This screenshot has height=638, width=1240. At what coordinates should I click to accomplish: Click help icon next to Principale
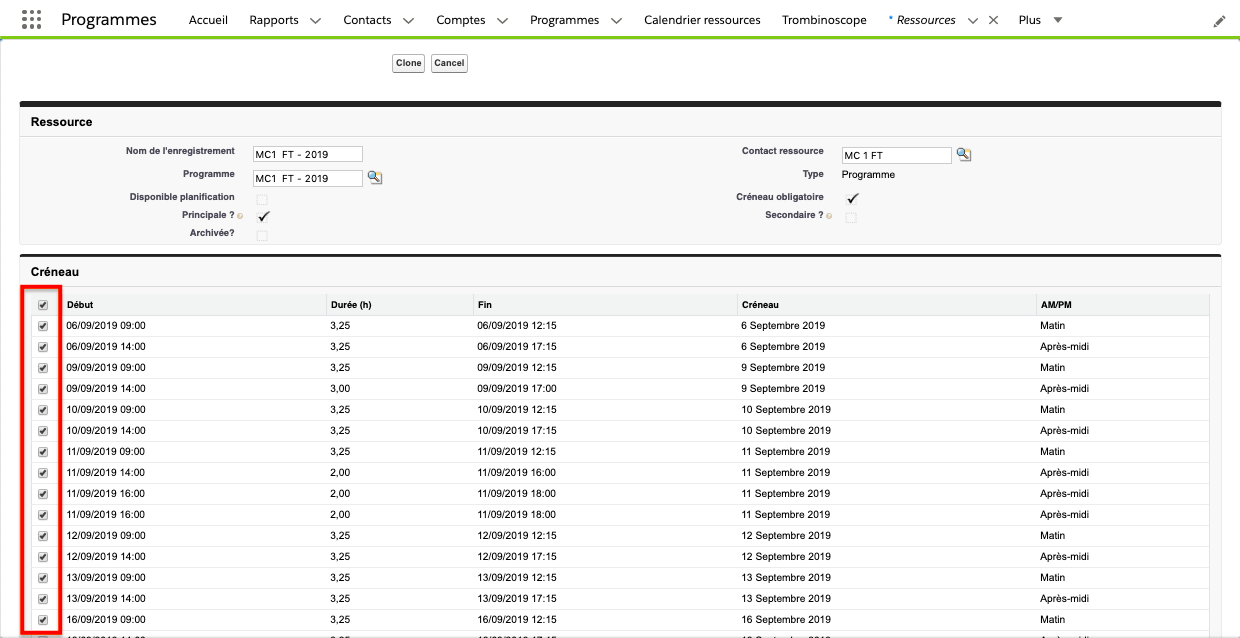pos(240,216)
